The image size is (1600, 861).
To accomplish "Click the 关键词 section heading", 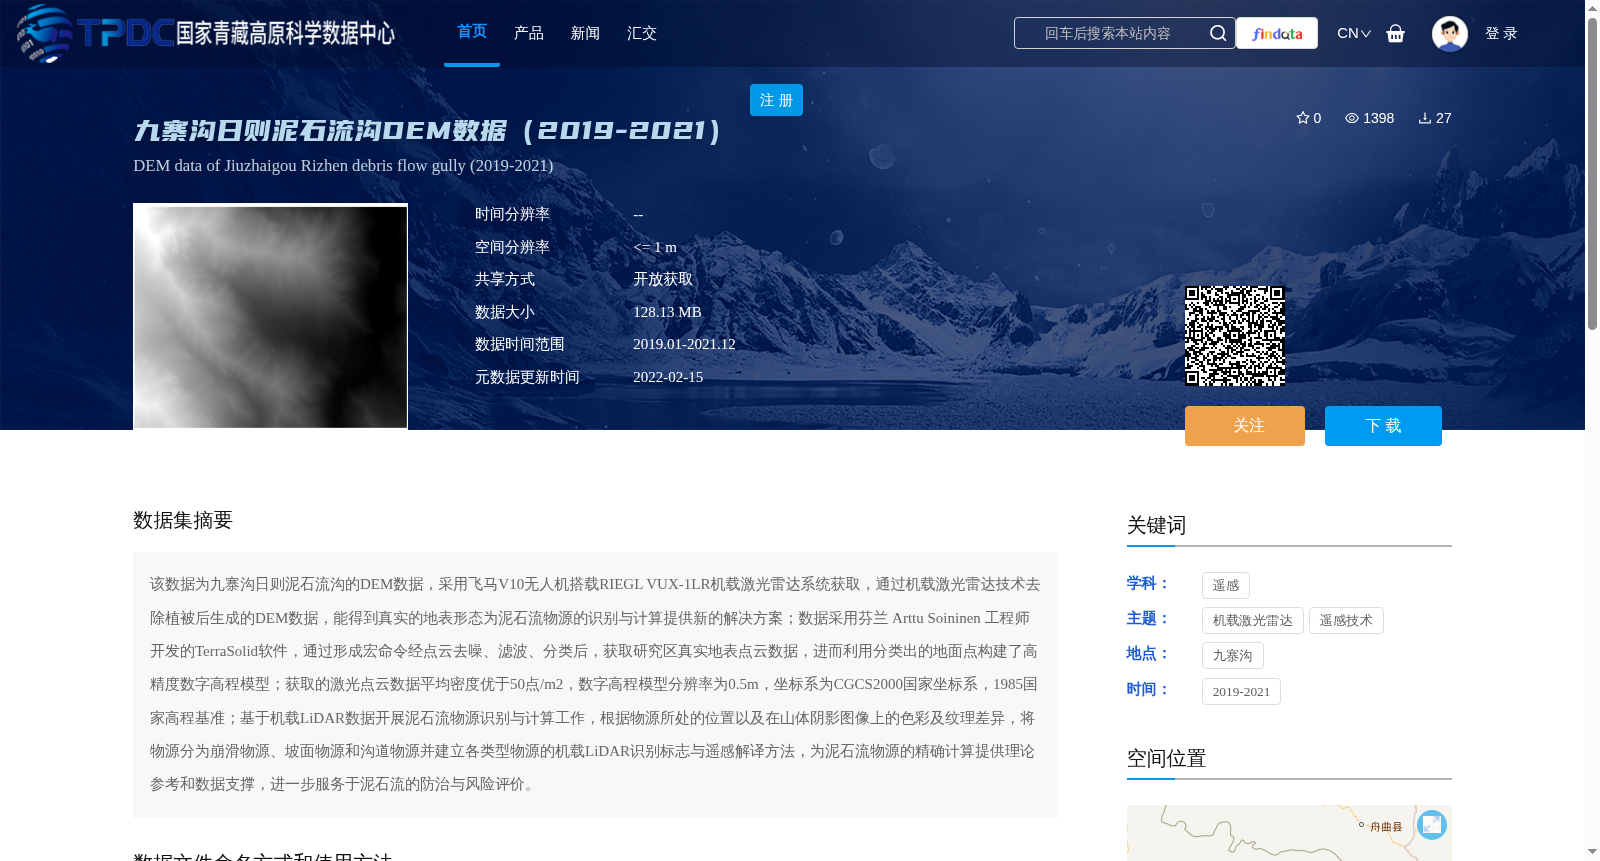I will click(x=1156, y=525).
